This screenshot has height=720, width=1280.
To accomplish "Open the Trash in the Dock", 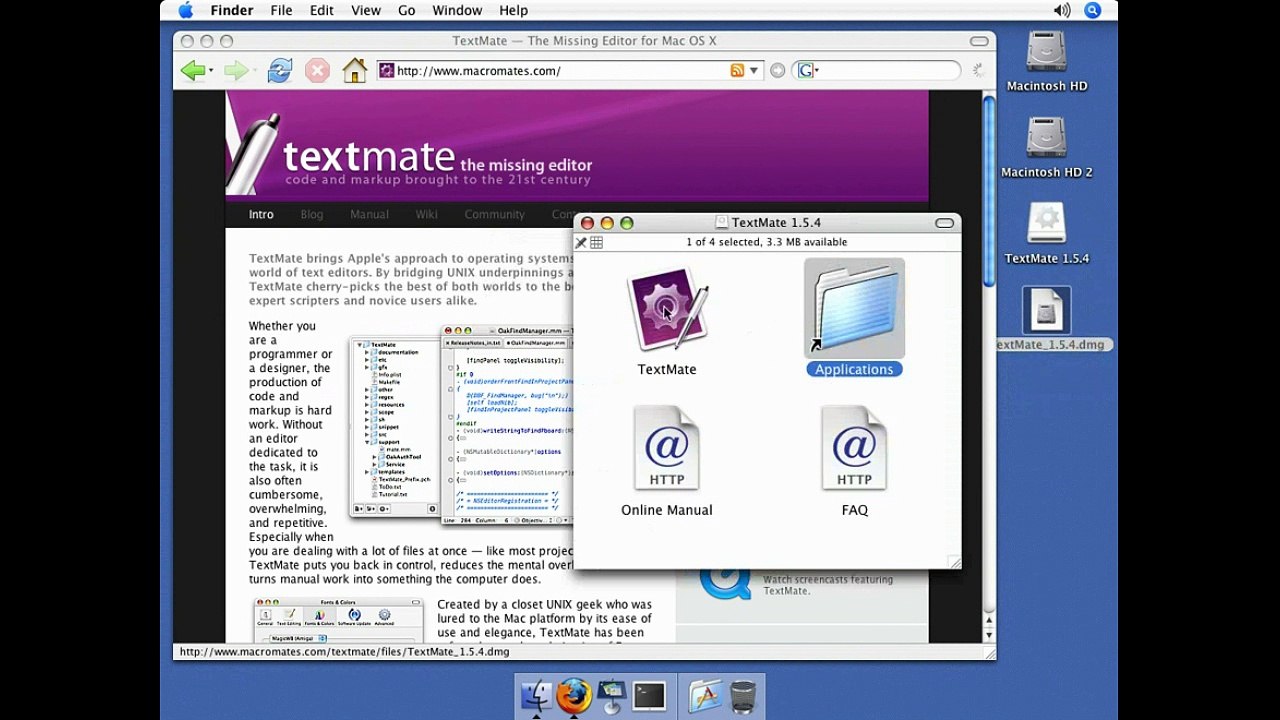I will [x=743, y=696].
